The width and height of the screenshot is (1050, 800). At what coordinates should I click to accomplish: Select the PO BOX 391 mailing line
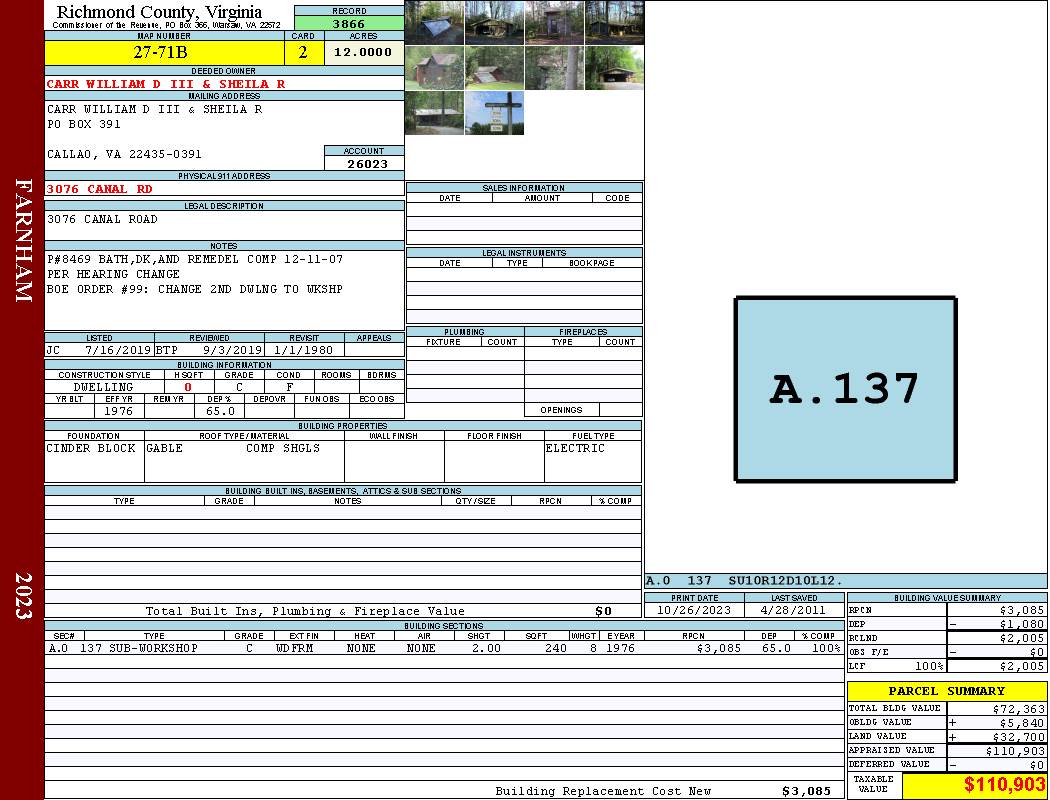(84, 125)
